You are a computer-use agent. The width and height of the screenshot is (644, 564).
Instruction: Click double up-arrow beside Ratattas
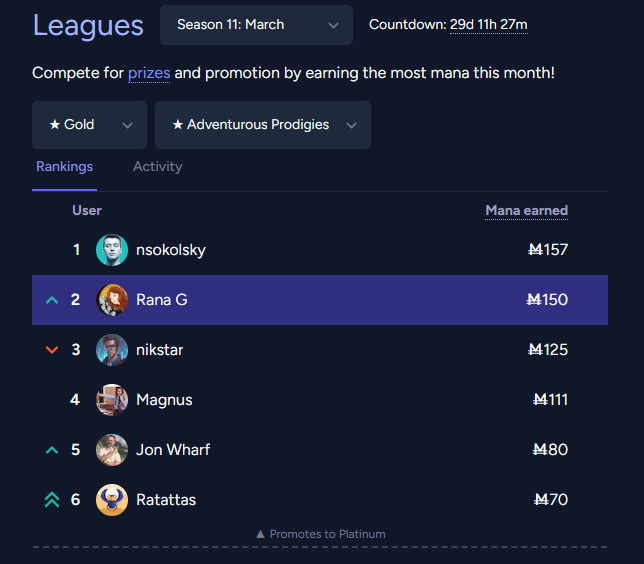52,500
